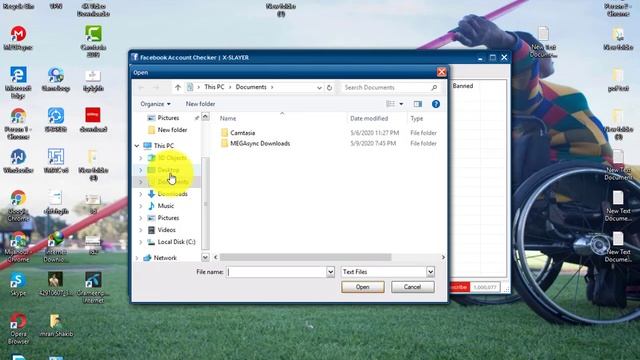Open the red 'download' desktop icon
The height and width of the screenshot is (360, 640).
93,120
